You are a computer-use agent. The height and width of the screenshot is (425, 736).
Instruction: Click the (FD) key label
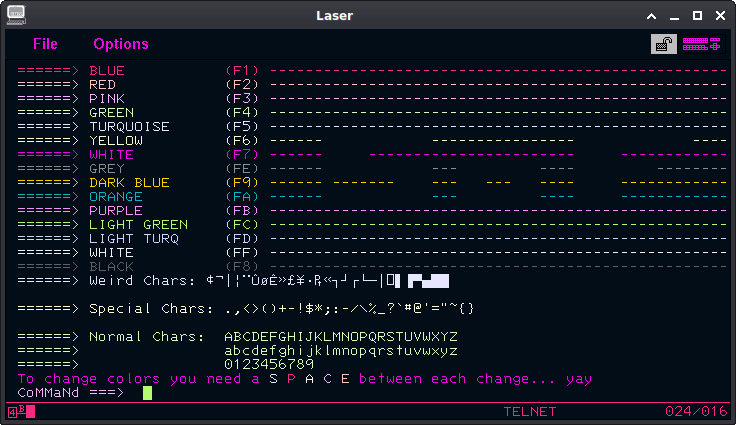pyautogui.click(x=242, y=239)
